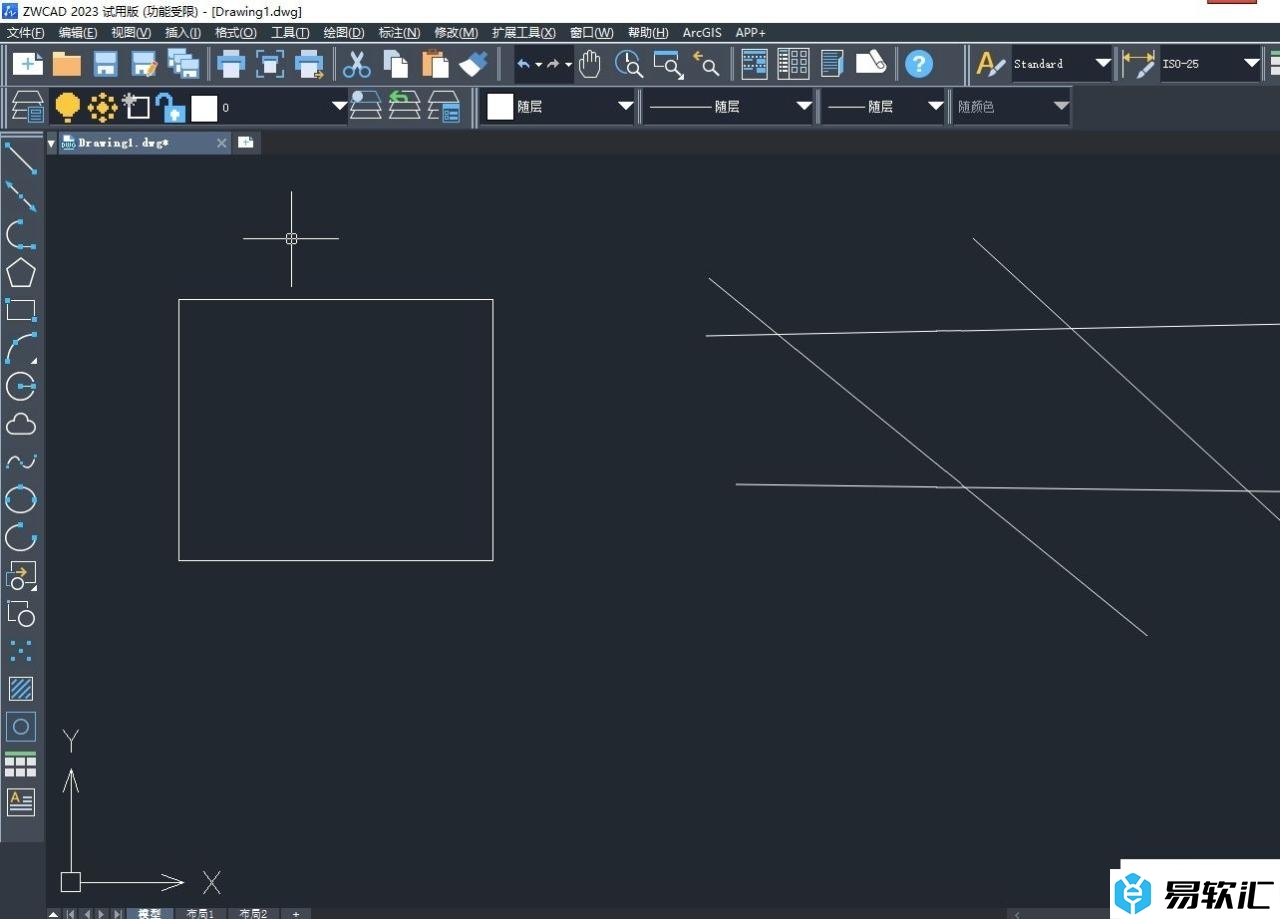Open the Layer Properties Manager icon
The image size is (1280, 919).
click(27, 107)
